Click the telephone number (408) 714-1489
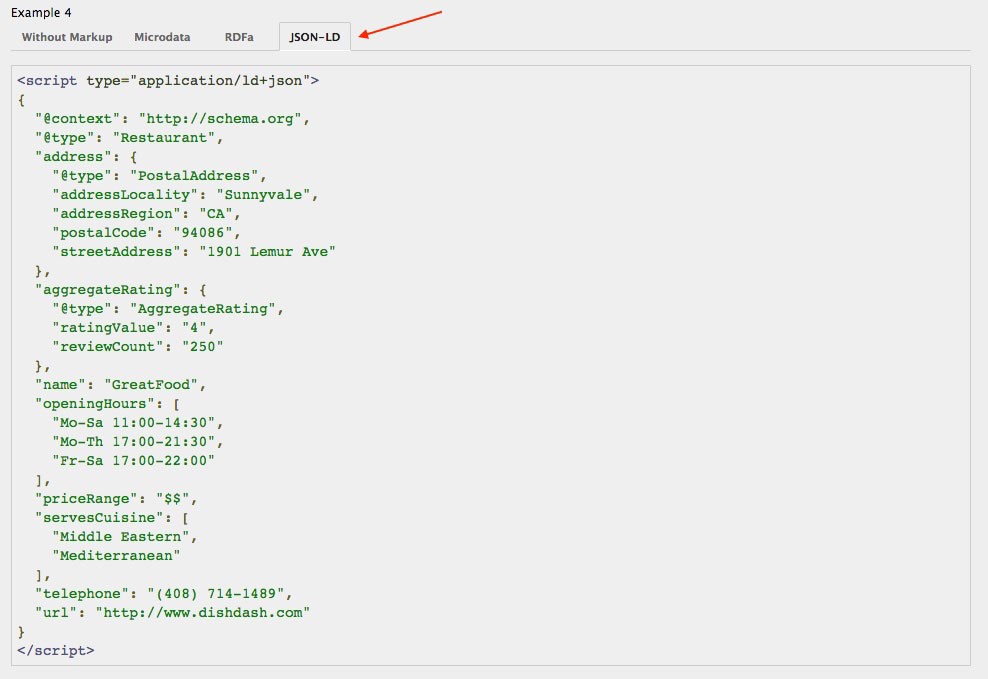This screenshot has width=988, height=679. 218,593
